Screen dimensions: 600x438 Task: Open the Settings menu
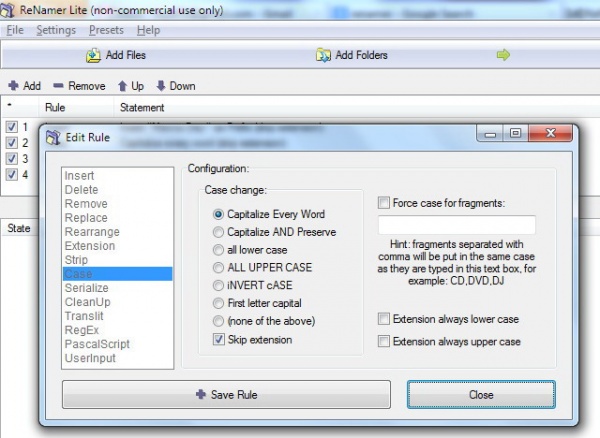tap(56, 30)
